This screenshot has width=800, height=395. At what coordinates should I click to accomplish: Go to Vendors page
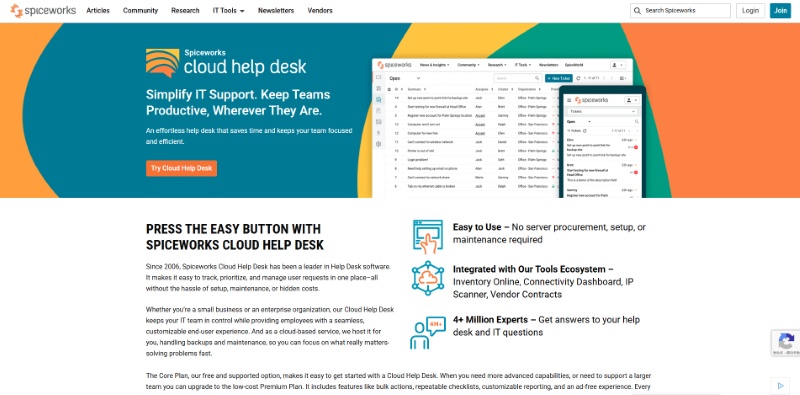tap(320, 10)
